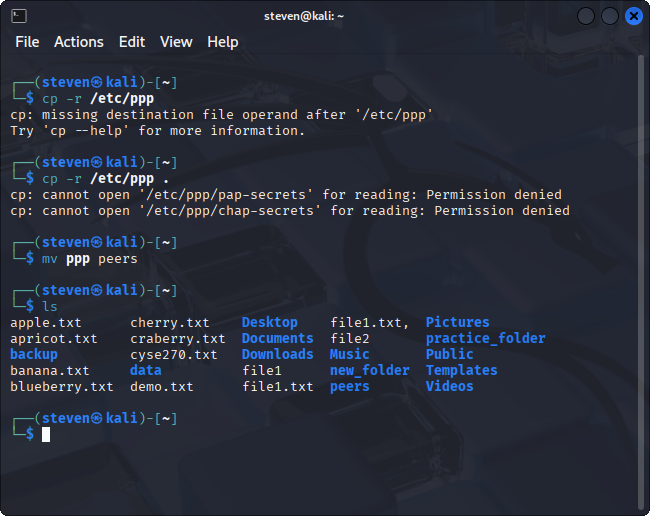Open the Actions menu
The width and height of the screenshot is (650, 516).
pos(79,42)
